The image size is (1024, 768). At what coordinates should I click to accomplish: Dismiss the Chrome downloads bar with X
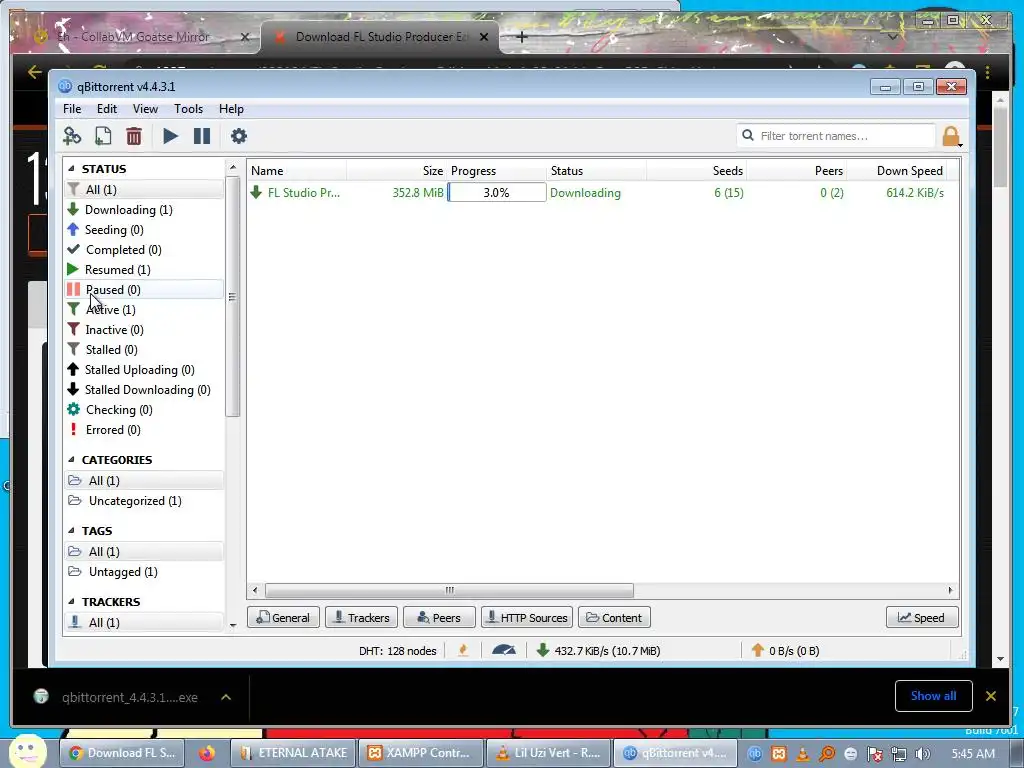tap(991, 696)
